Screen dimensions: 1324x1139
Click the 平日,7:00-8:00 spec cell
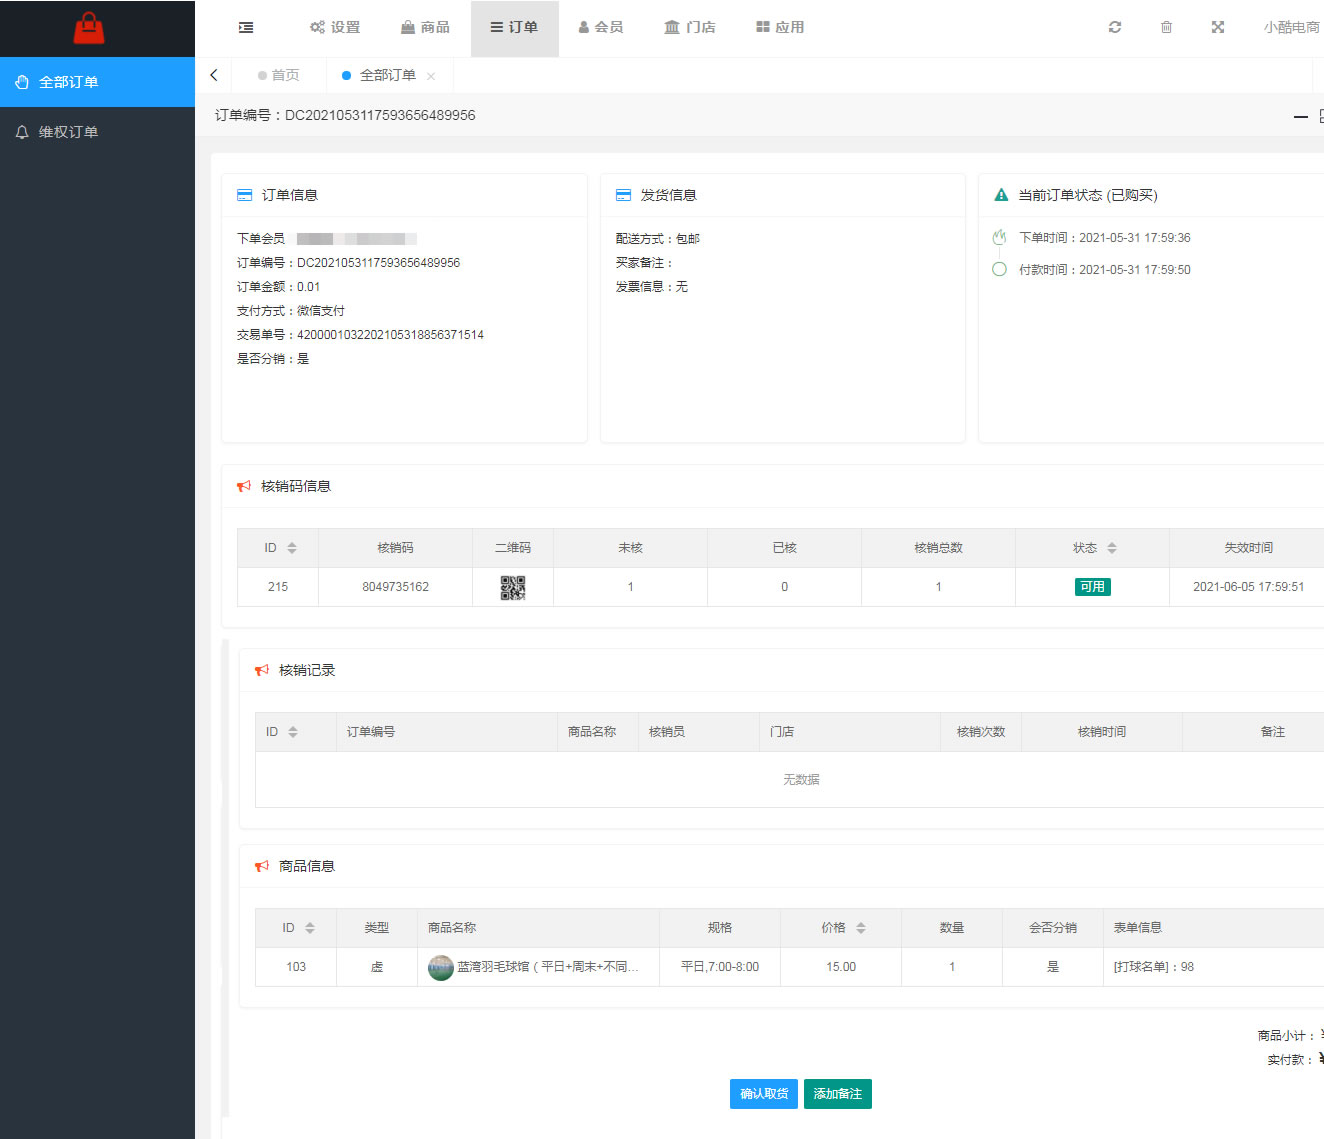720,967
